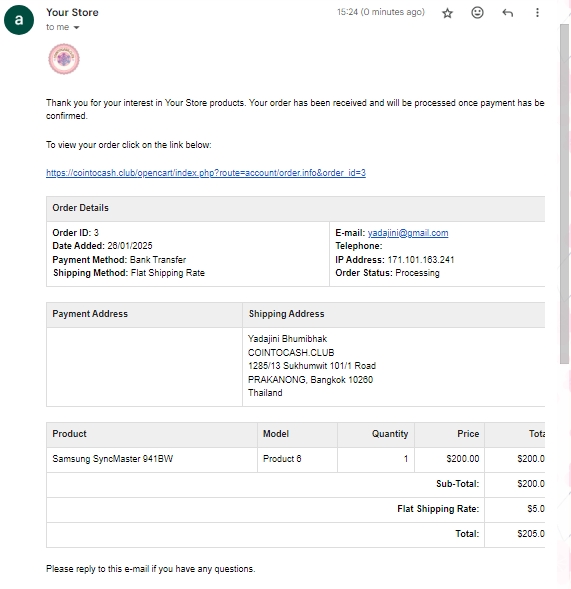Click the Flat Shipping Rate total row label
This screenshot has height=589, width=571.
(x=438, y=509)
